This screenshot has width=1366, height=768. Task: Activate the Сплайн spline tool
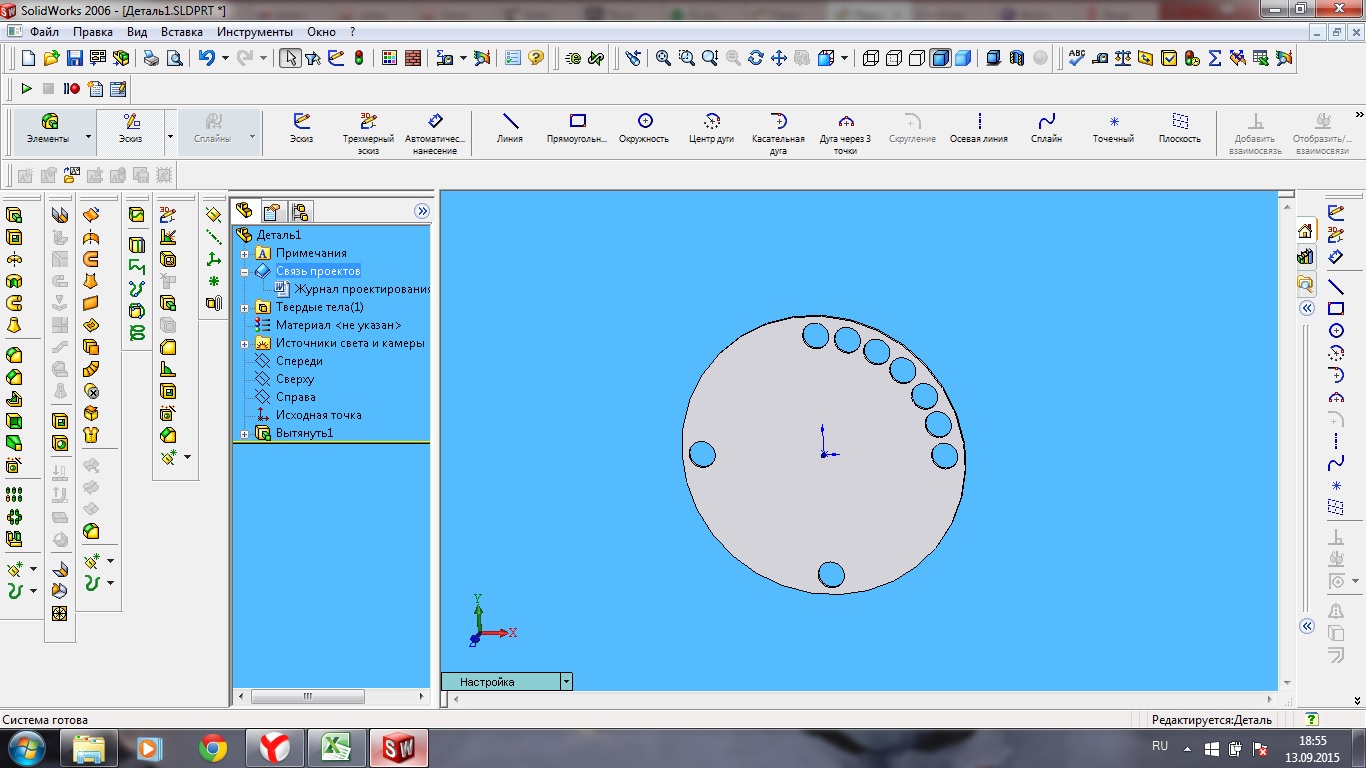(x=1046, y=129)
